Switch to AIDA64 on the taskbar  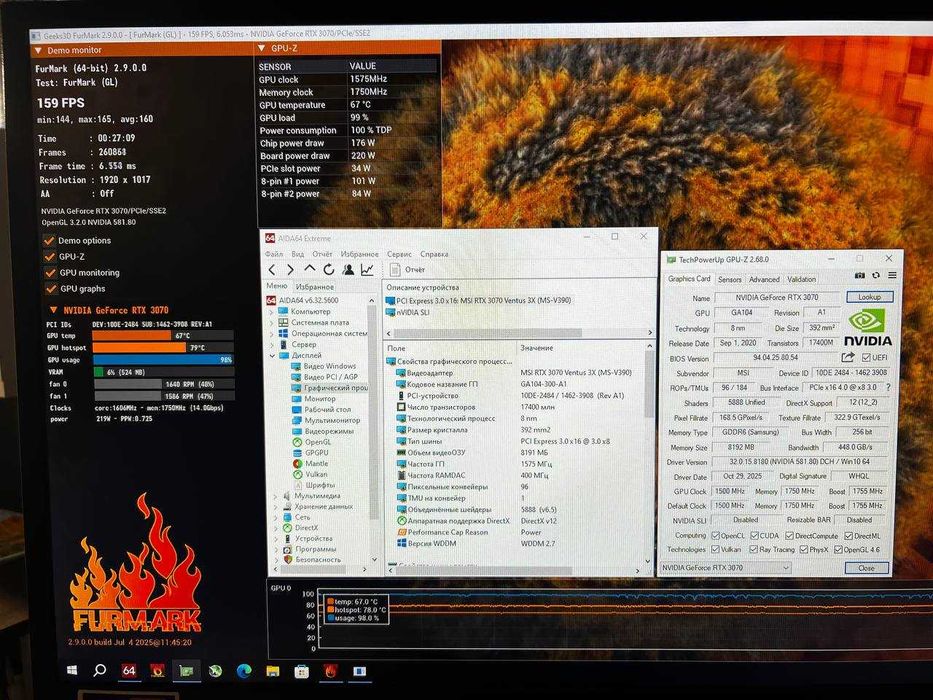(129, 671)
